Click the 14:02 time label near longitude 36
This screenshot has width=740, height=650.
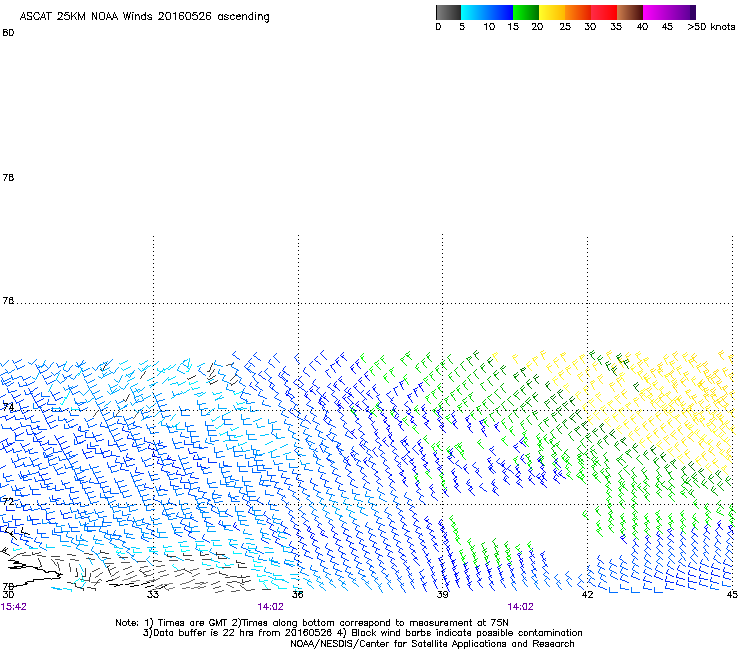pyautogui.click(x=270, y=607)
